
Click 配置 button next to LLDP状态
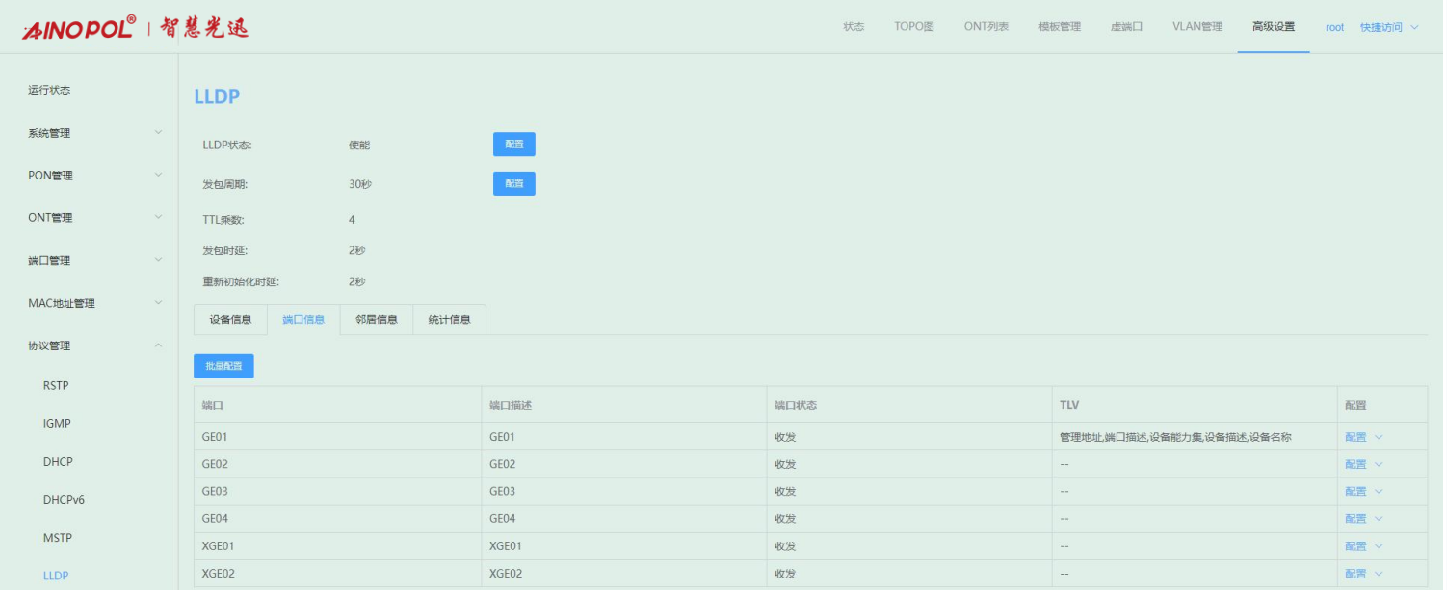pos(514,144)
